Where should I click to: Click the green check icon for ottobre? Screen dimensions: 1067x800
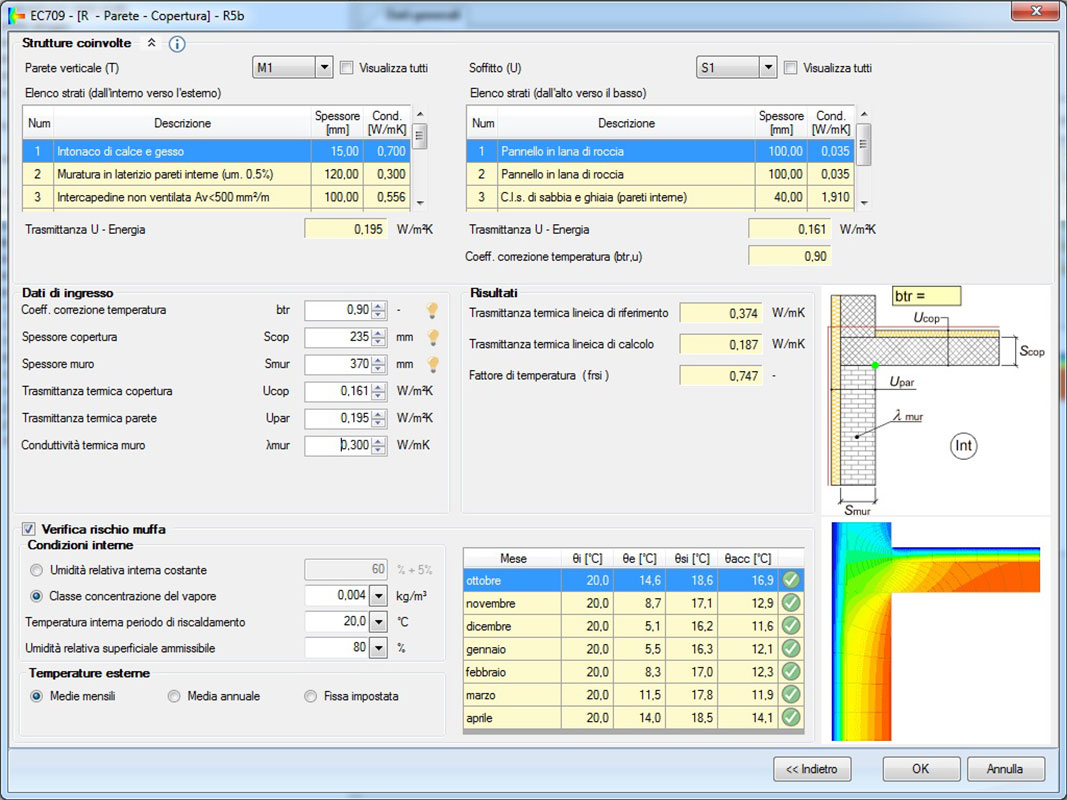pos(791,580)
